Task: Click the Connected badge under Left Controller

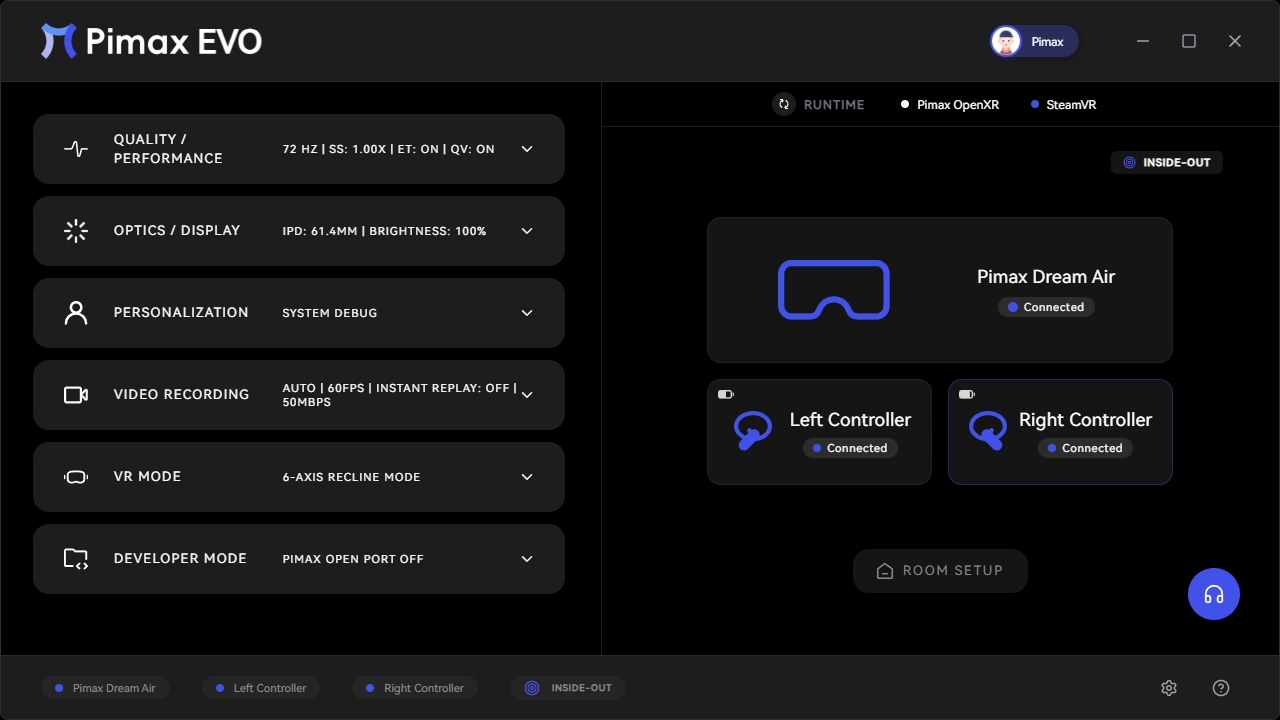Action: click(850, 448)
